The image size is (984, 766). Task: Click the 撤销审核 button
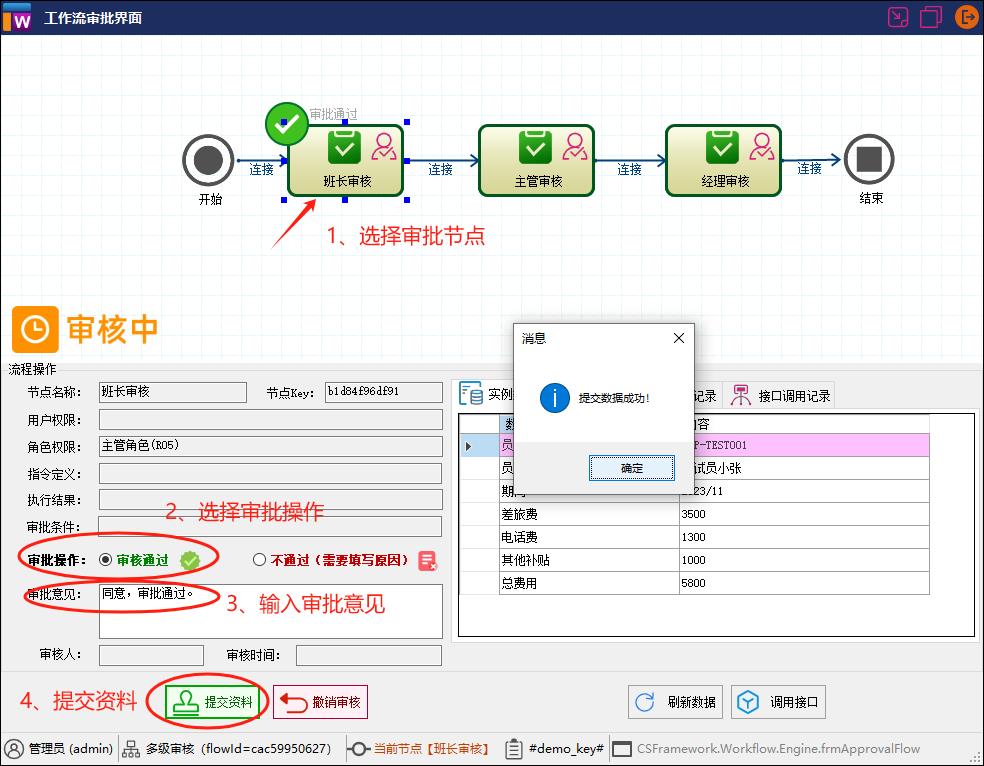[322, 702]
